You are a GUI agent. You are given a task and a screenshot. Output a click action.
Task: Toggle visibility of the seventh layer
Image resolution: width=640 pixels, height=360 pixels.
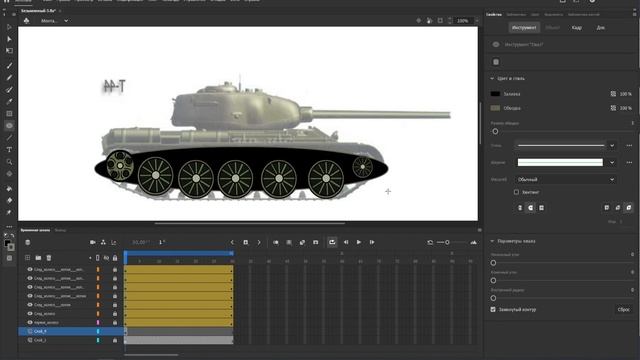[x=30, y=322]
